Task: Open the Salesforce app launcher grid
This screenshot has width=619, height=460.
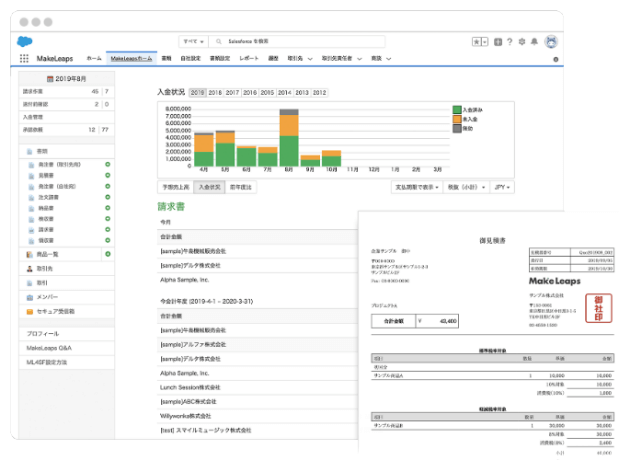Action: (x=24, y=58)
